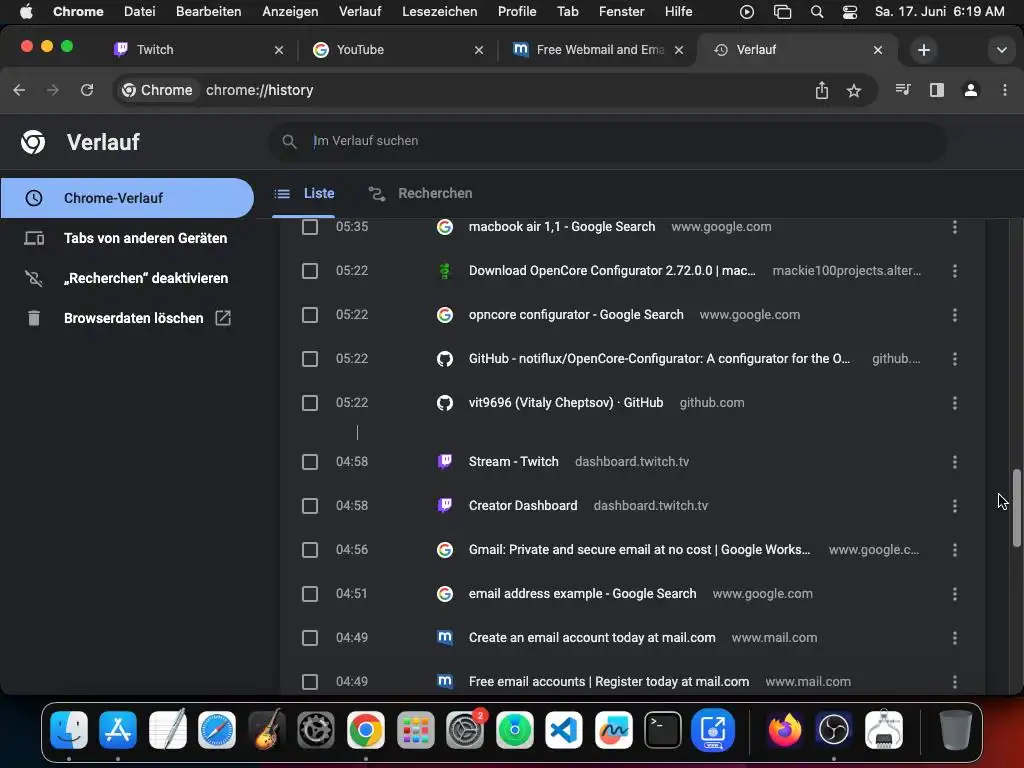Image resolution: width=1024 pixels, height=768 pixels.
Task: Click Google favicon of macbook air search
Action: [445, 227]
